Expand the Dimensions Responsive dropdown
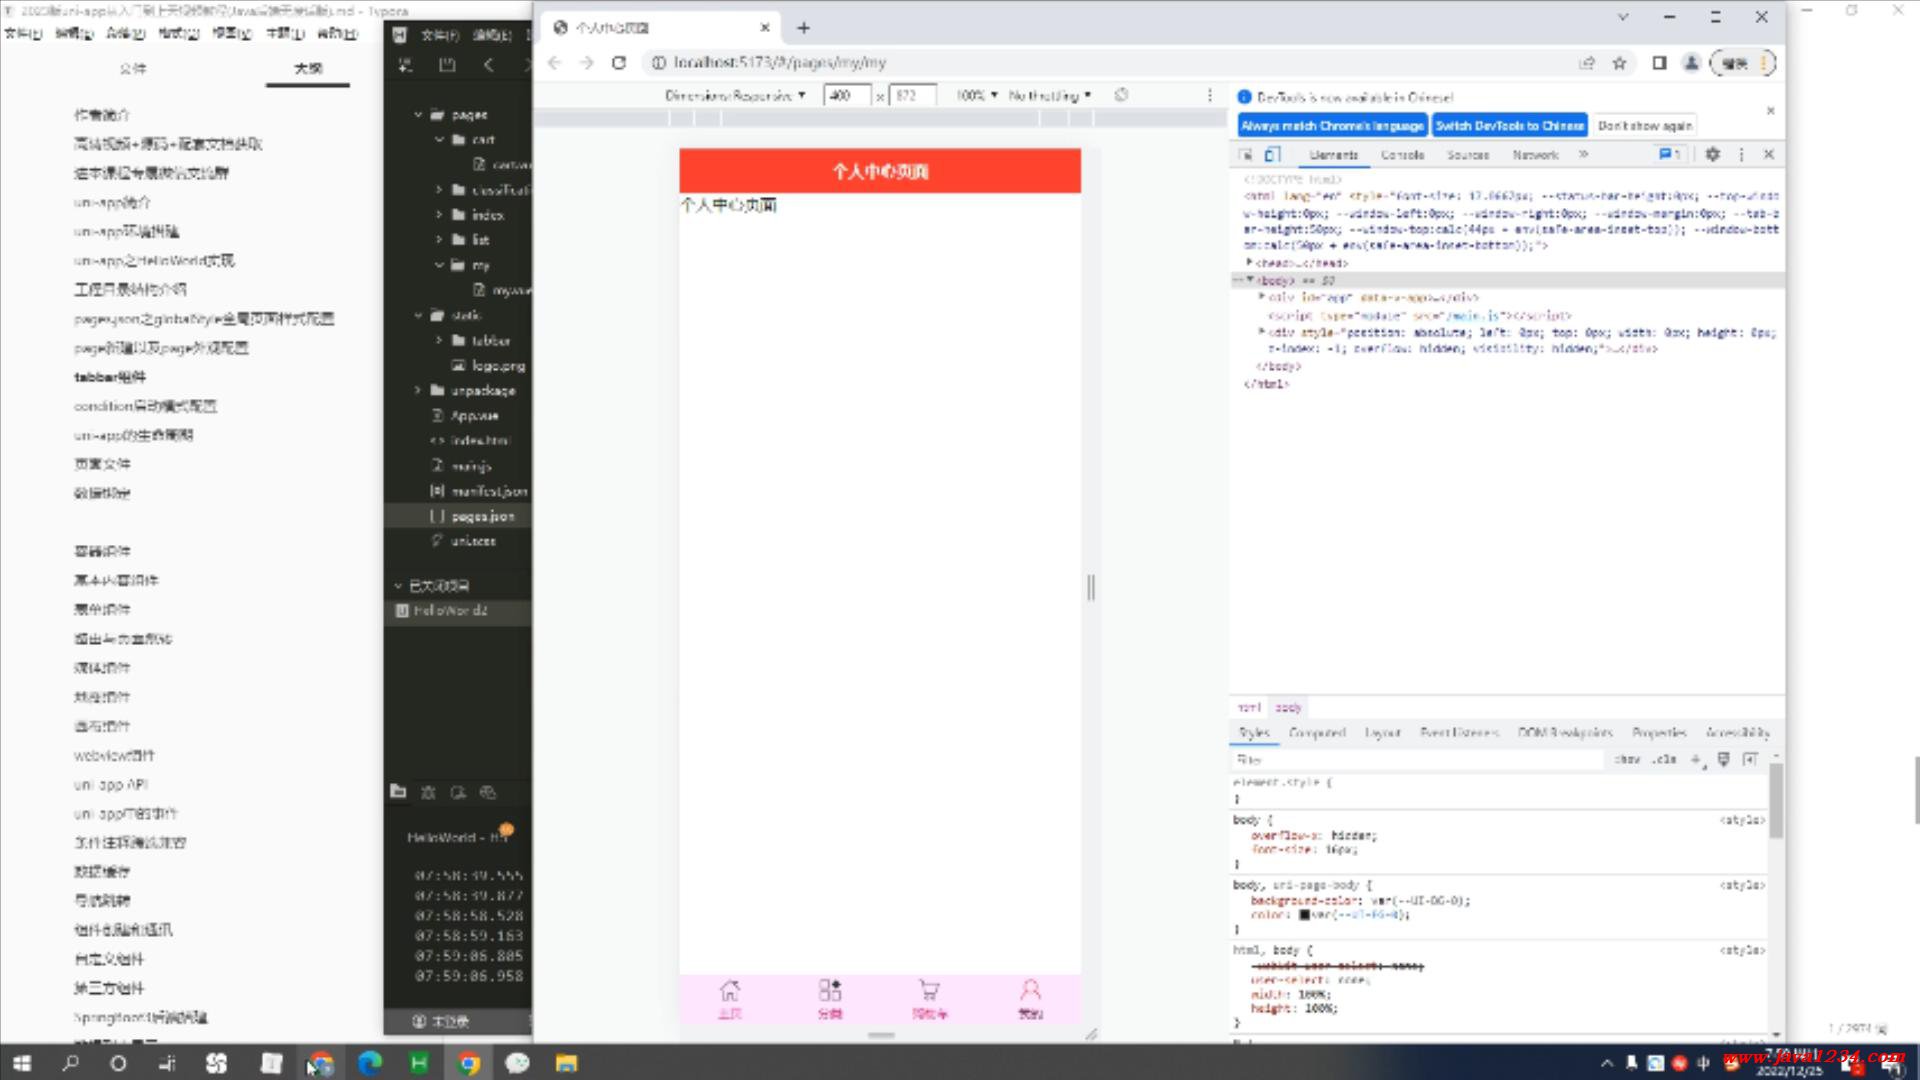The image size is (1920, 1080). click(735, 96)
